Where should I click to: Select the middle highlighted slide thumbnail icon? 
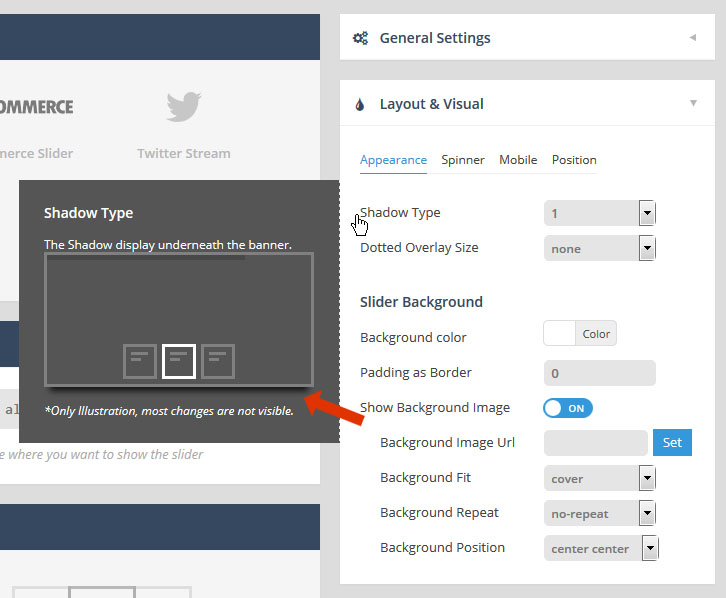(x=179, y=361)
